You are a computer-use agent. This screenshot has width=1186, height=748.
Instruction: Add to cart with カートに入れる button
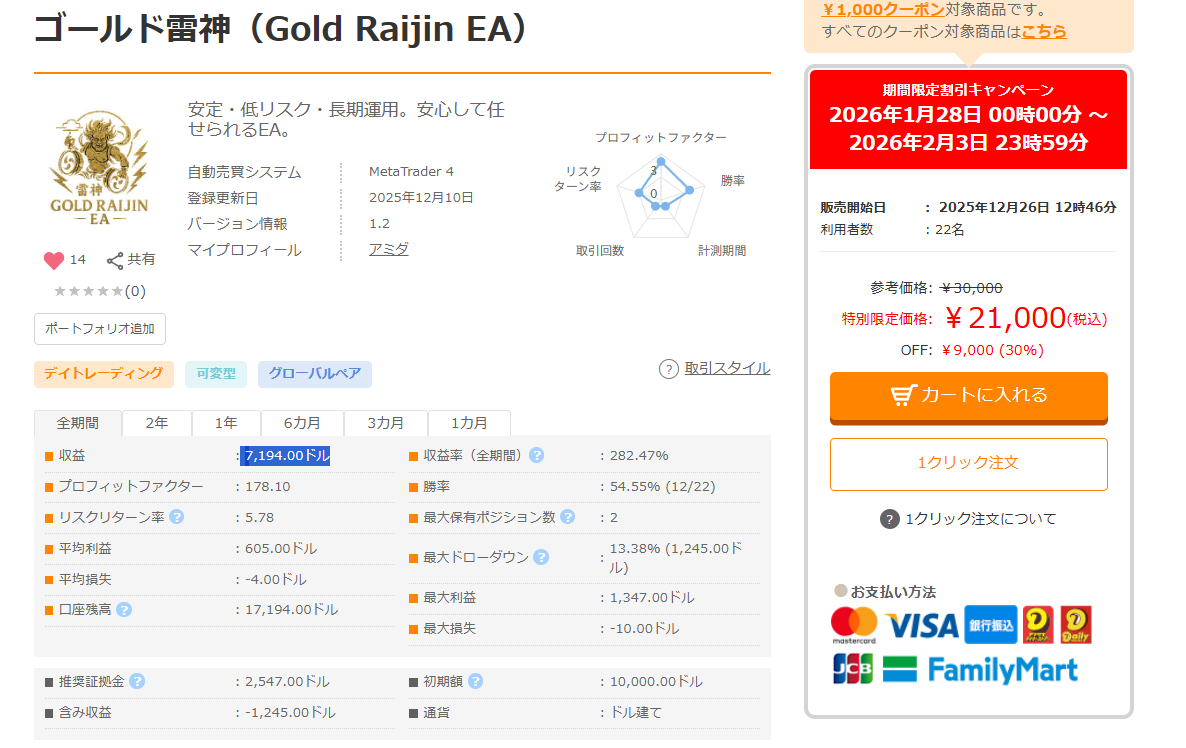968,395
